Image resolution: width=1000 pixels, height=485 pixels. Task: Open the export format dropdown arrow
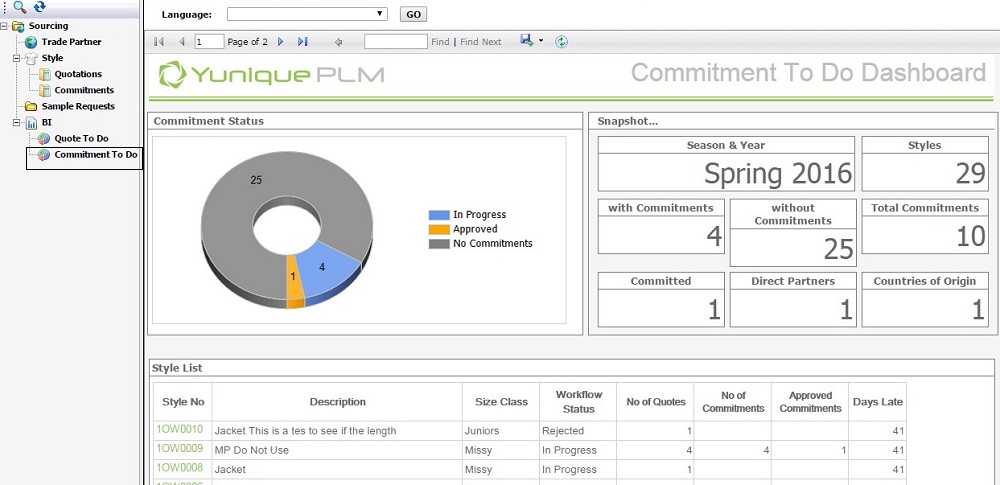point(541,41)
